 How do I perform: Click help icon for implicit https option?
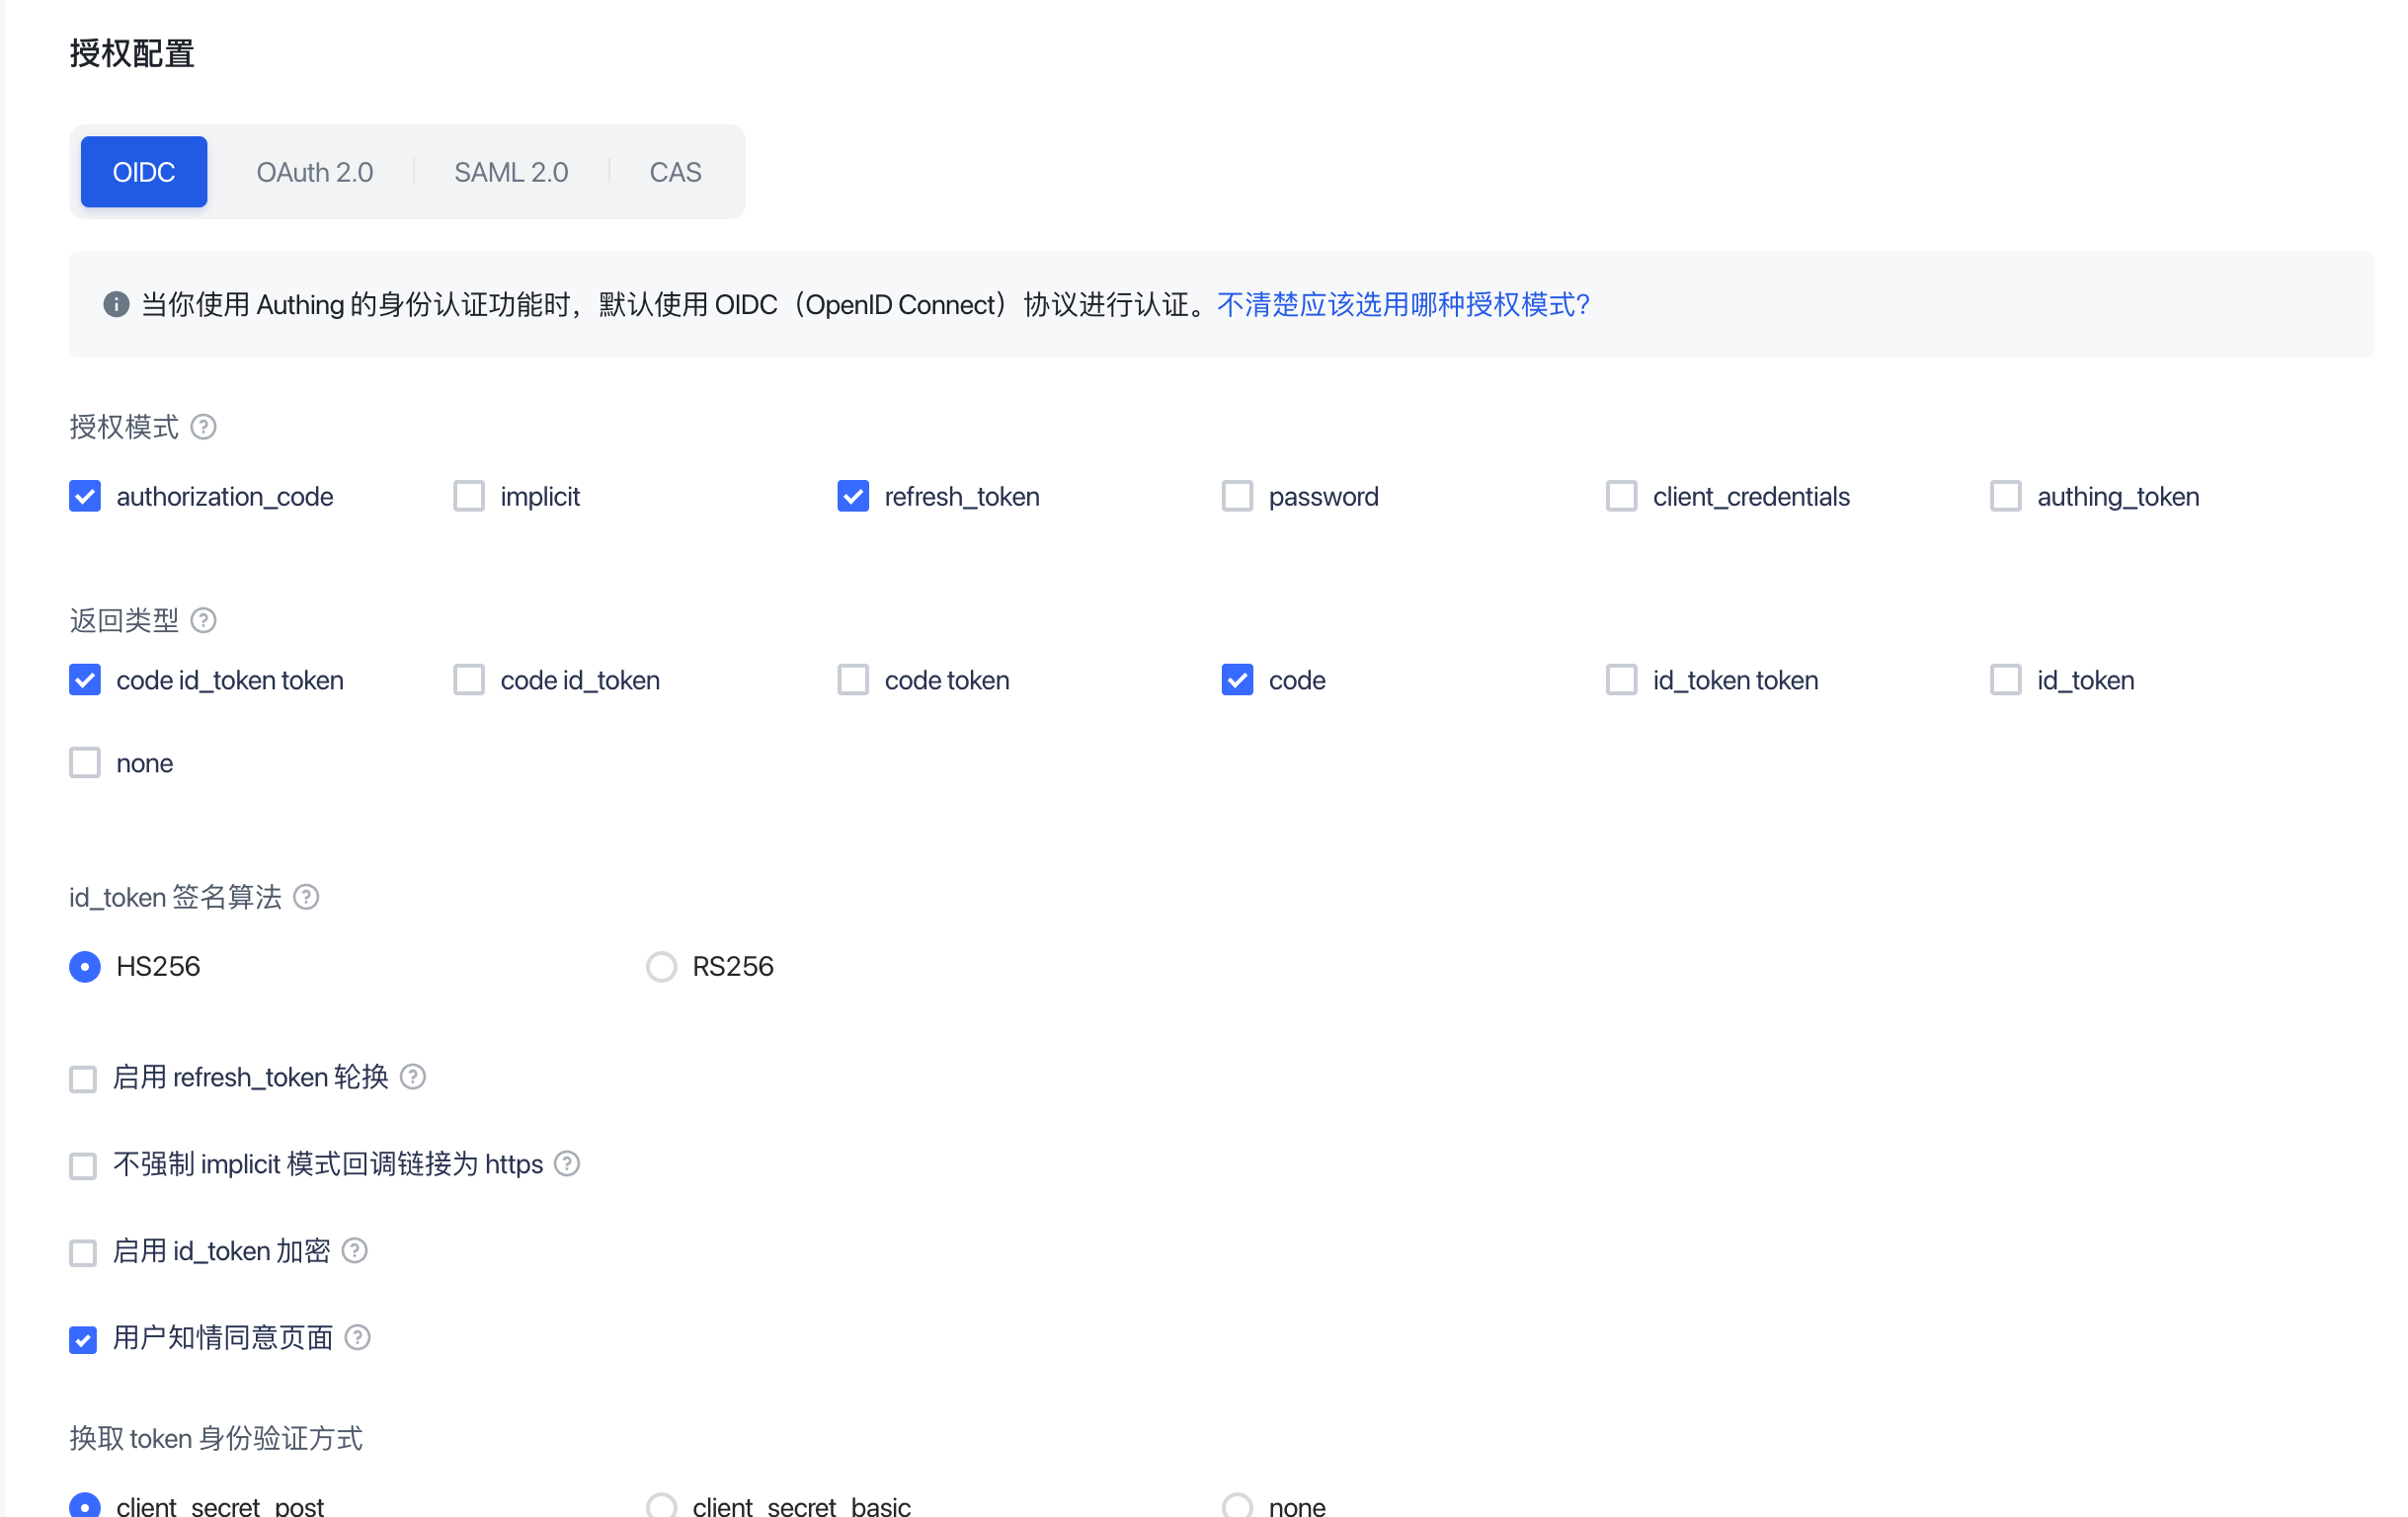[x=567, y=1163]
